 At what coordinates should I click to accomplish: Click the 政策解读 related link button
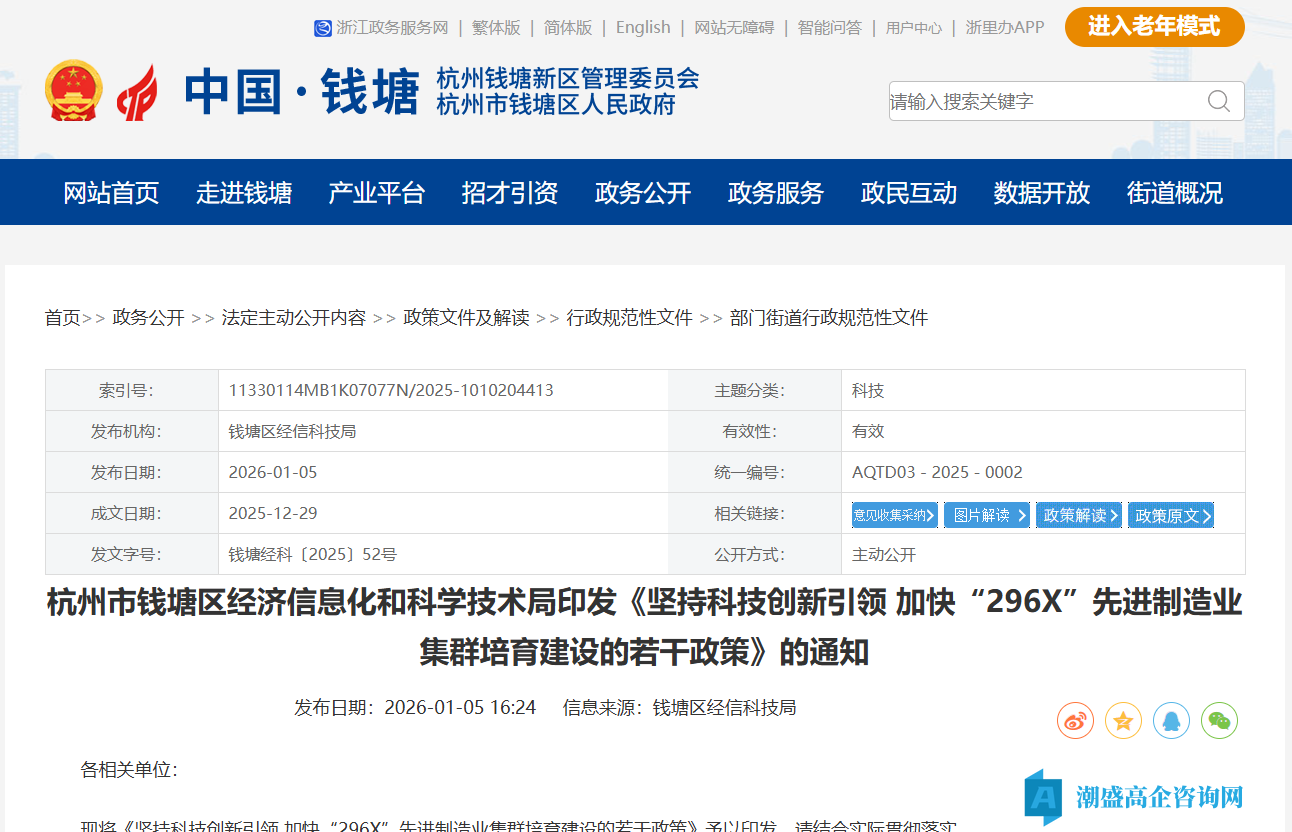[1079, 515]
